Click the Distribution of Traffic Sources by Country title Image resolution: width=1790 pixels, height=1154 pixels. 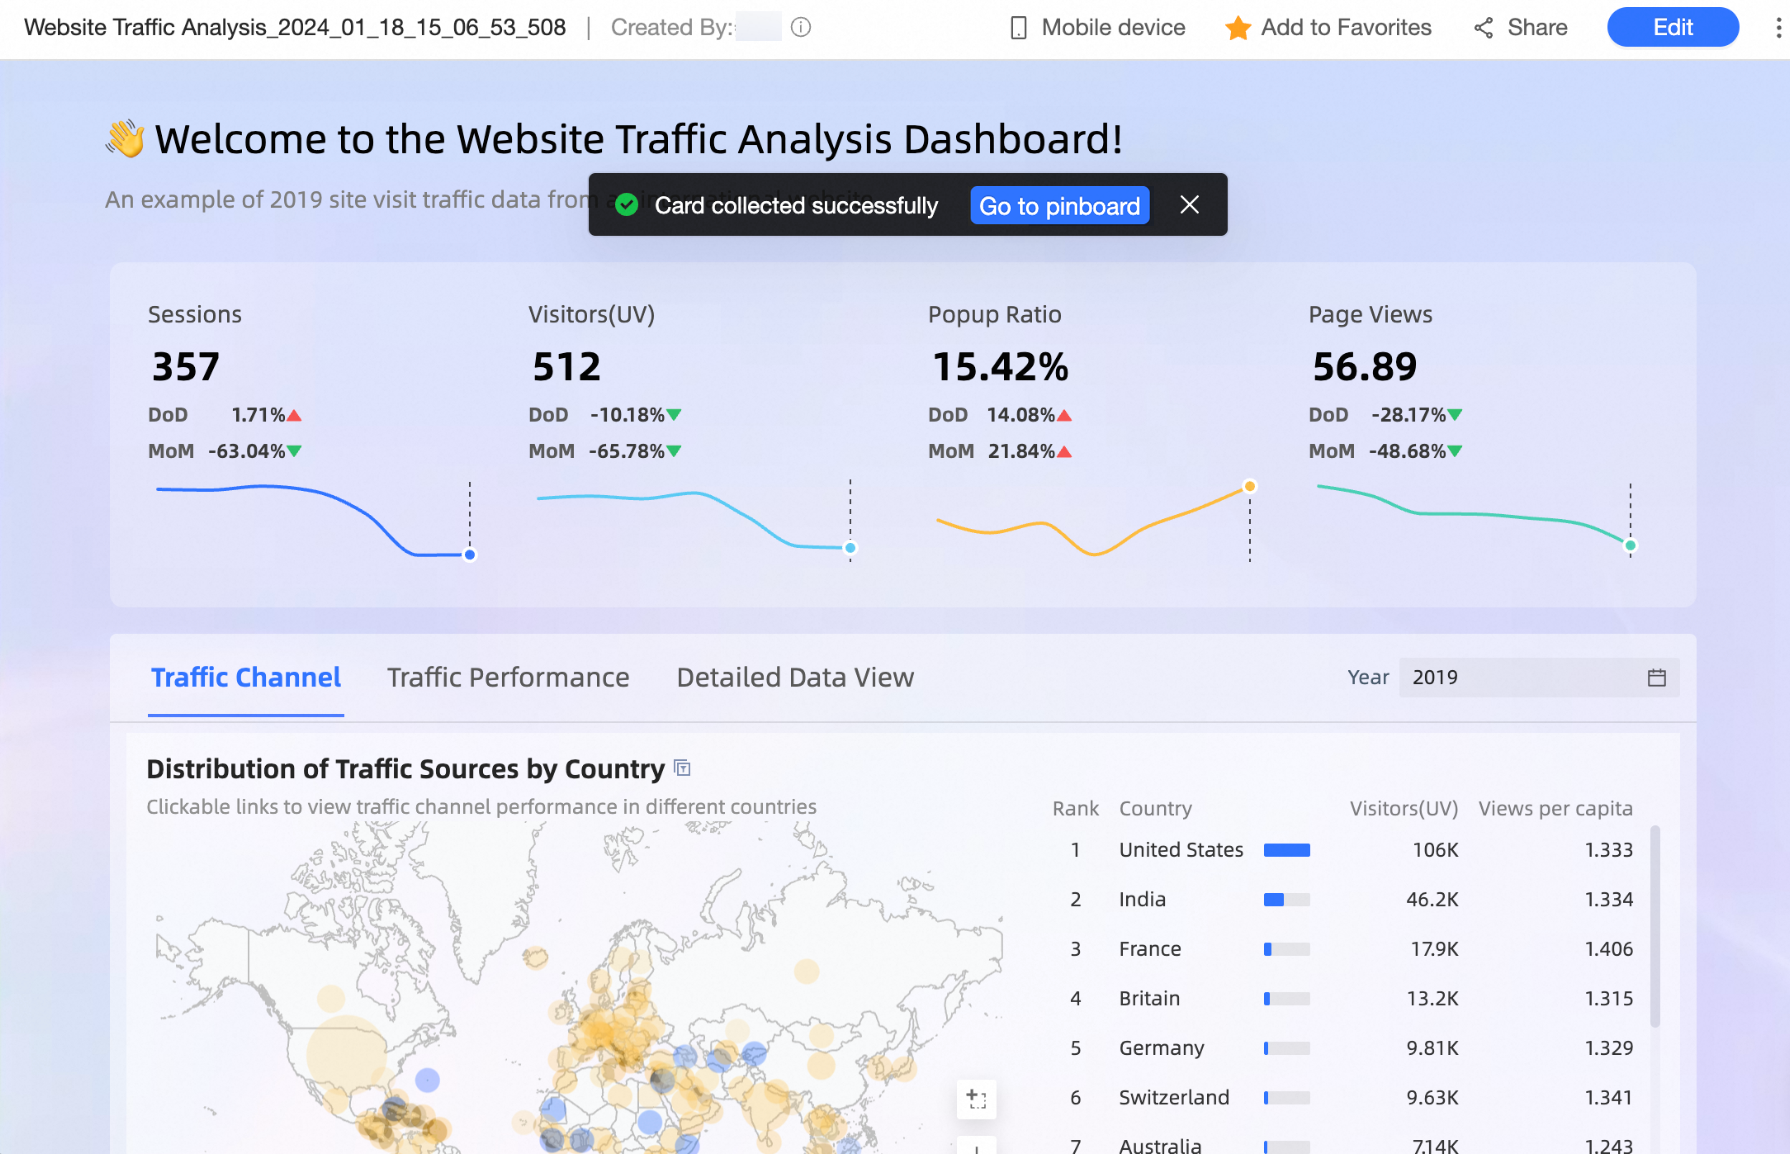[405, 769]
